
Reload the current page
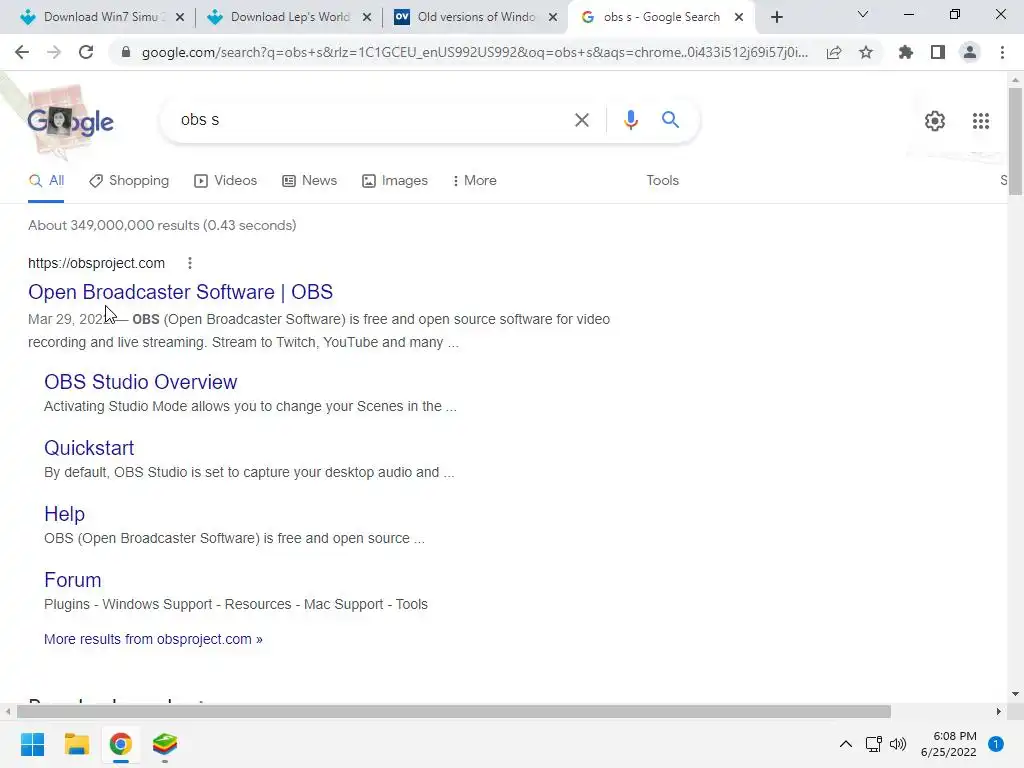click(x=86, y=52)
